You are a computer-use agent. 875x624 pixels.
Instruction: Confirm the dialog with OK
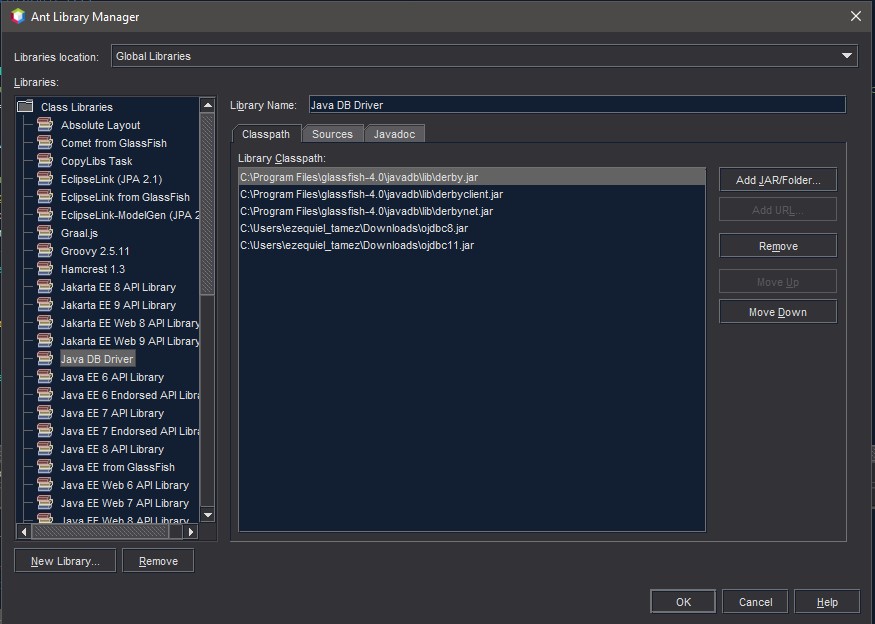click(x=683, y=602)
